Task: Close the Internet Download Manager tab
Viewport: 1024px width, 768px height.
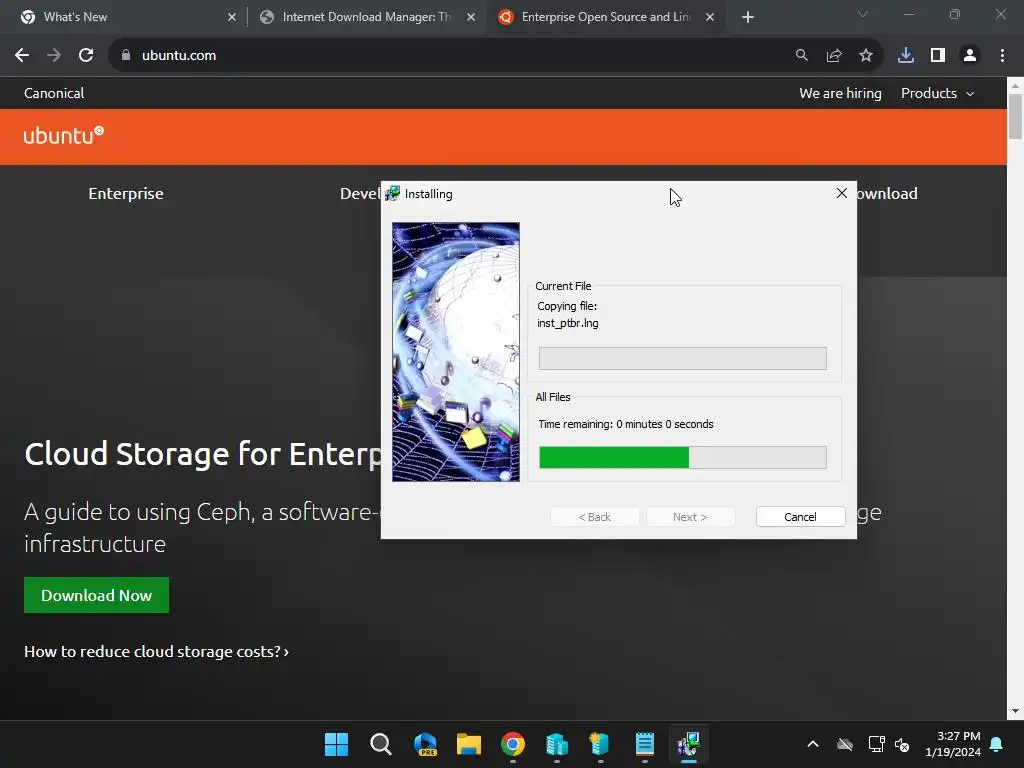Action: pos(471,17)
